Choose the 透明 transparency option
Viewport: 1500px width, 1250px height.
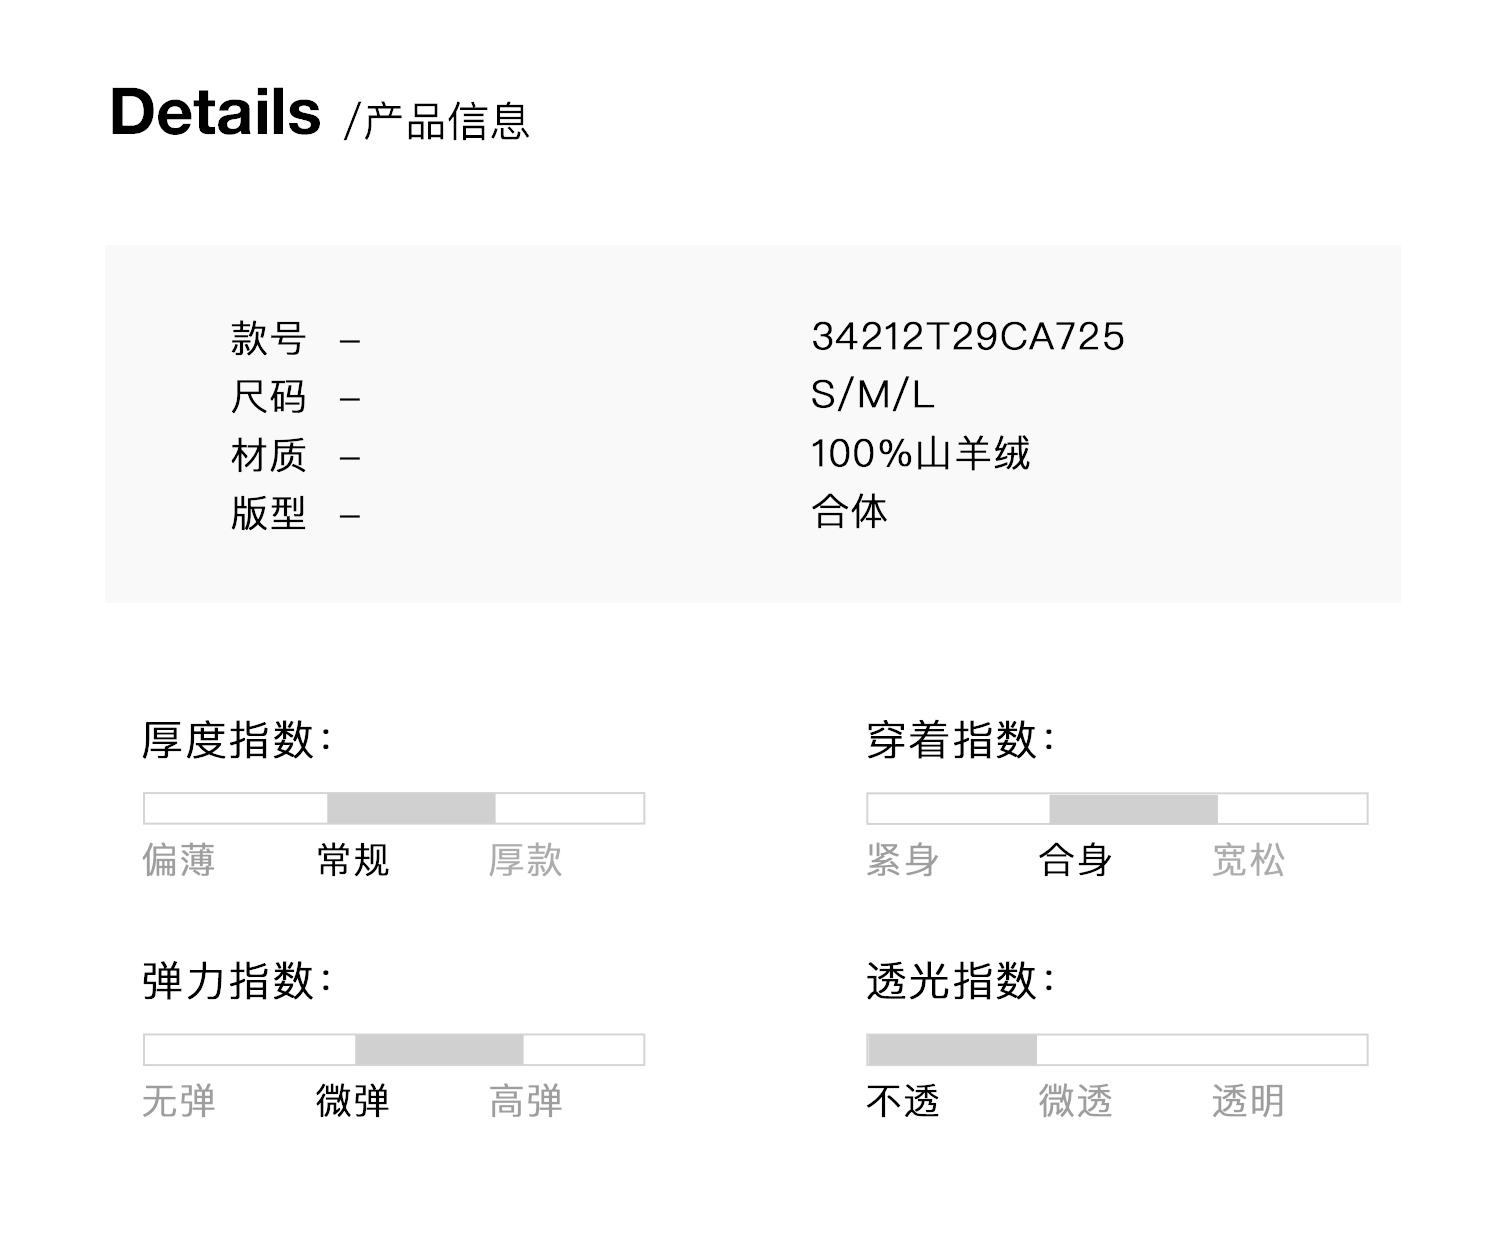click(x=1248, y=1101)
